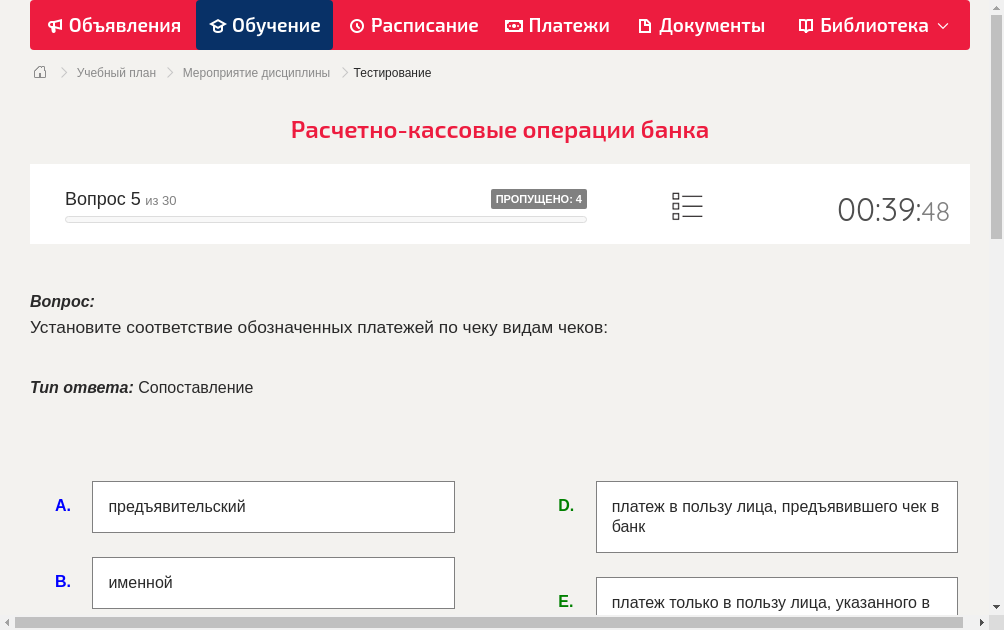
Task: Open the question list navigator icon
Action: (x=687, y=205)
